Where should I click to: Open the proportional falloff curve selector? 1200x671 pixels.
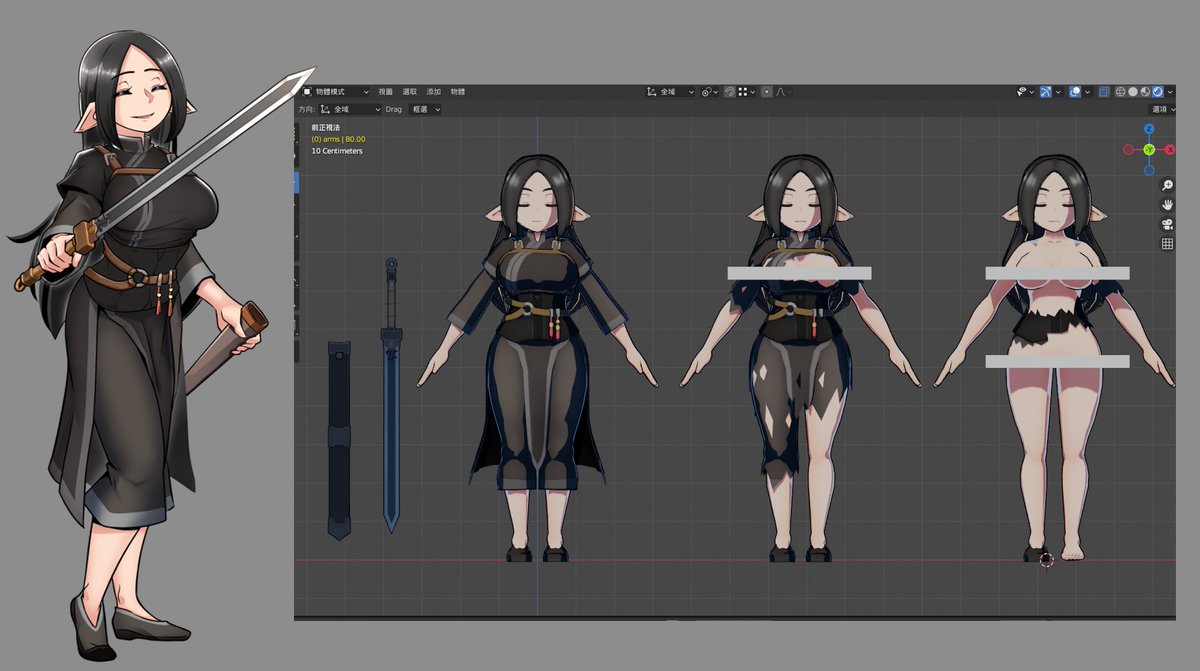tap(783, 92)
